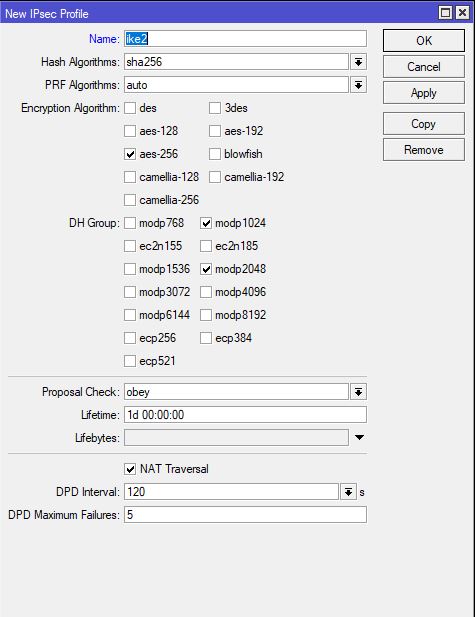The height and width of the screenshot is (617, 475).
Task: Enable the modp768 DH group
Action: click(130, 223)
